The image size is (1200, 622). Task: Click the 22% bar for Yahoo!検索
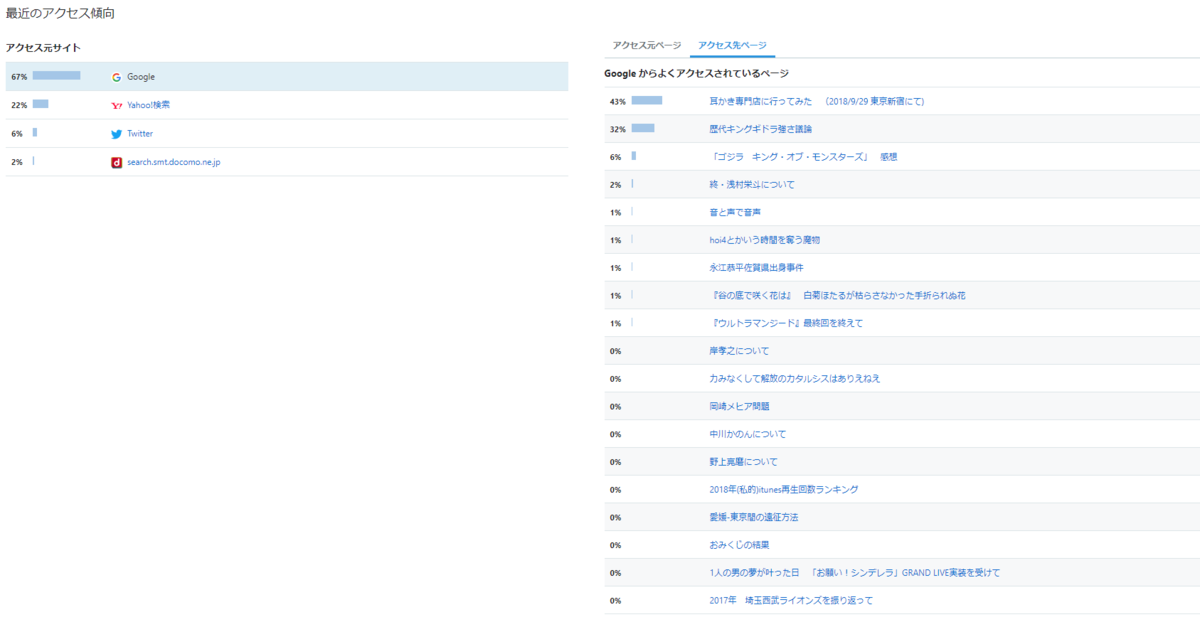click(40, 104)
